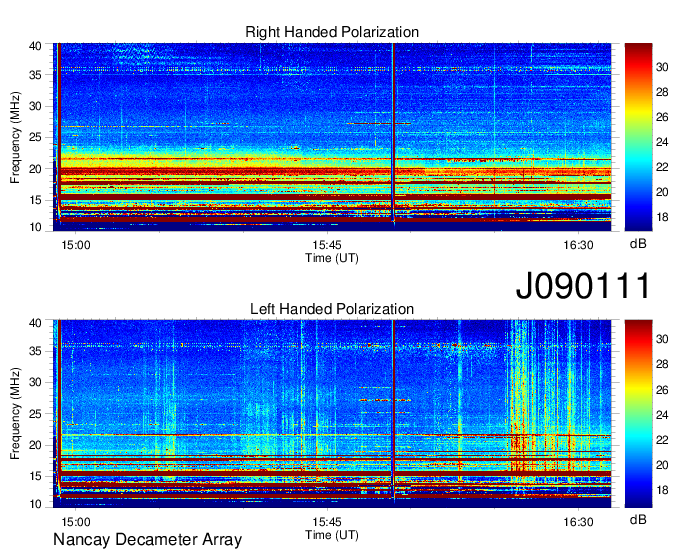Click the 18 dB label on top color bar
This screenshot has height=552, width=680.
(x=662, y=217)
